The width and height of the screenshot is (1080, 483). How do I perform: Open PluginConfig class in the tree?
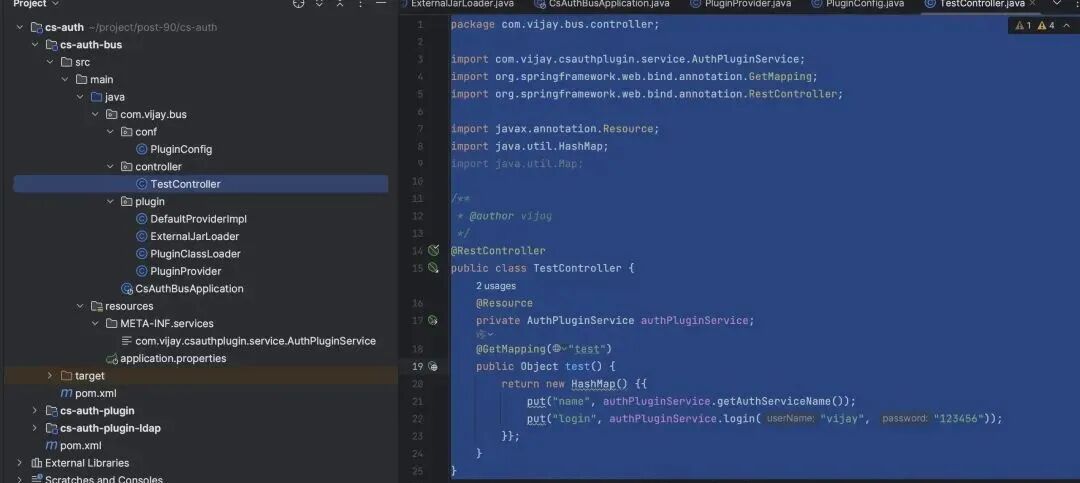point(180,150)
